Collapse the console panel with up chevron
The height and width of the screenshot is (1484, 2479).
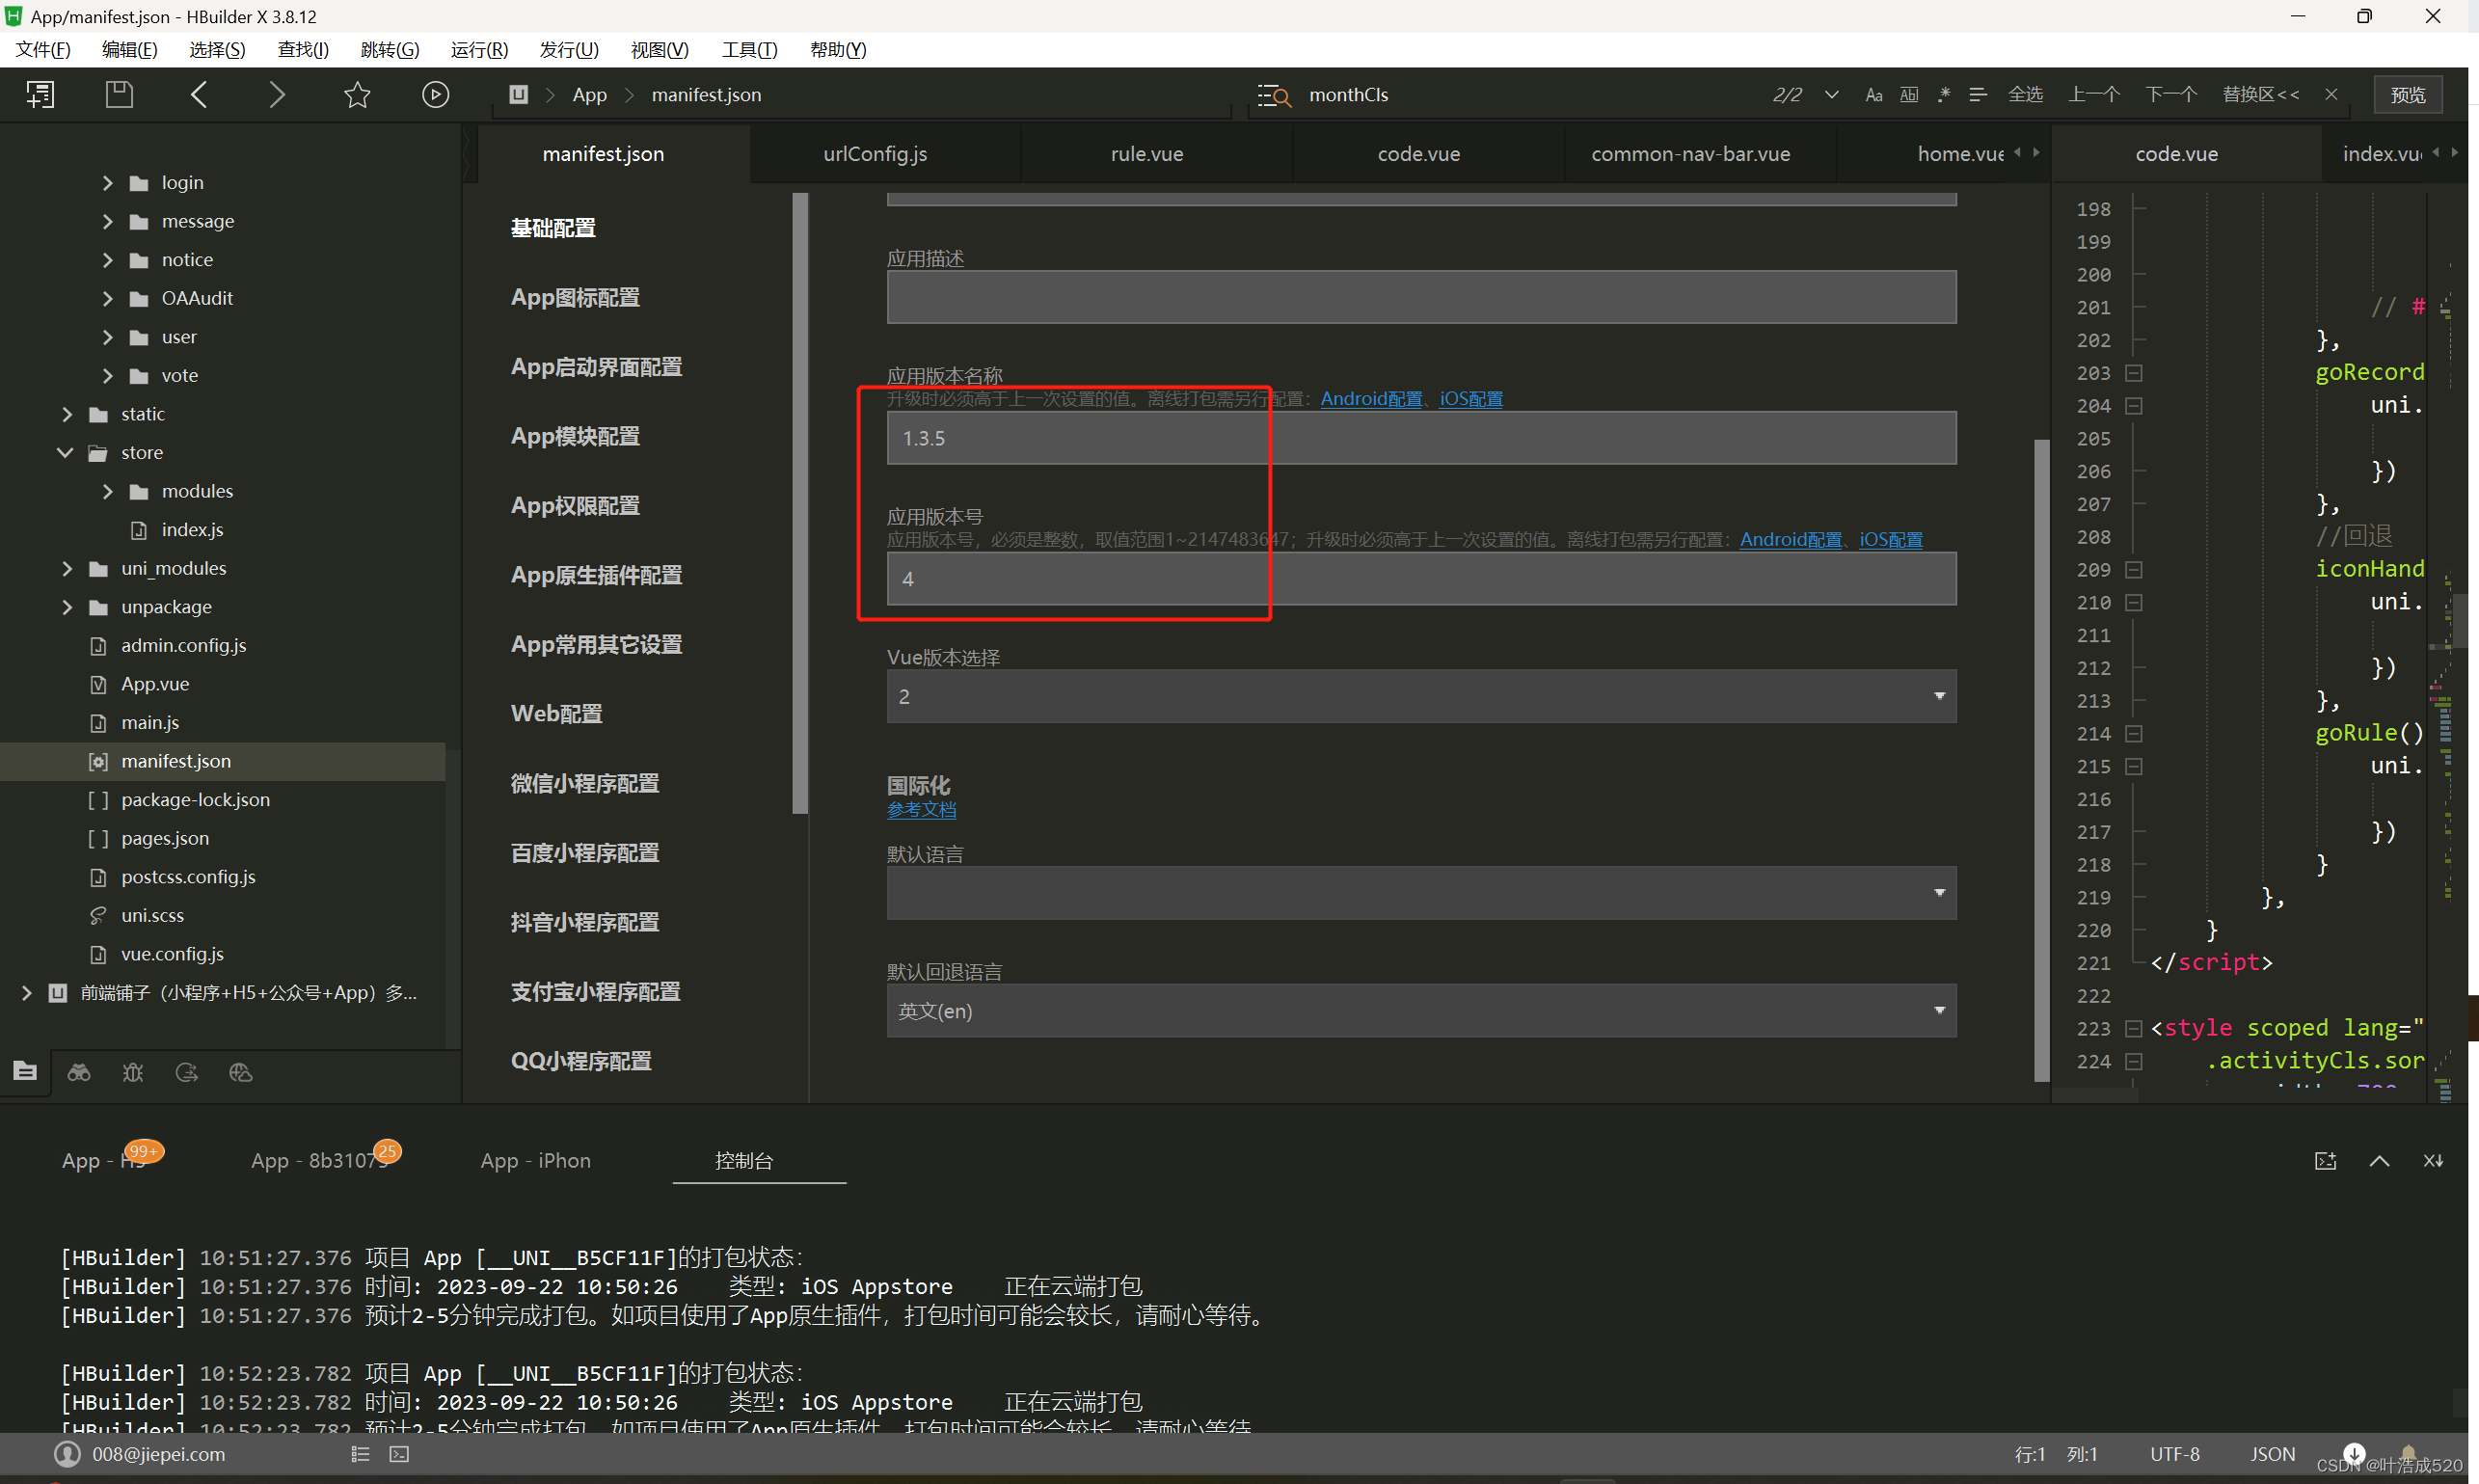(2379, 1161)
